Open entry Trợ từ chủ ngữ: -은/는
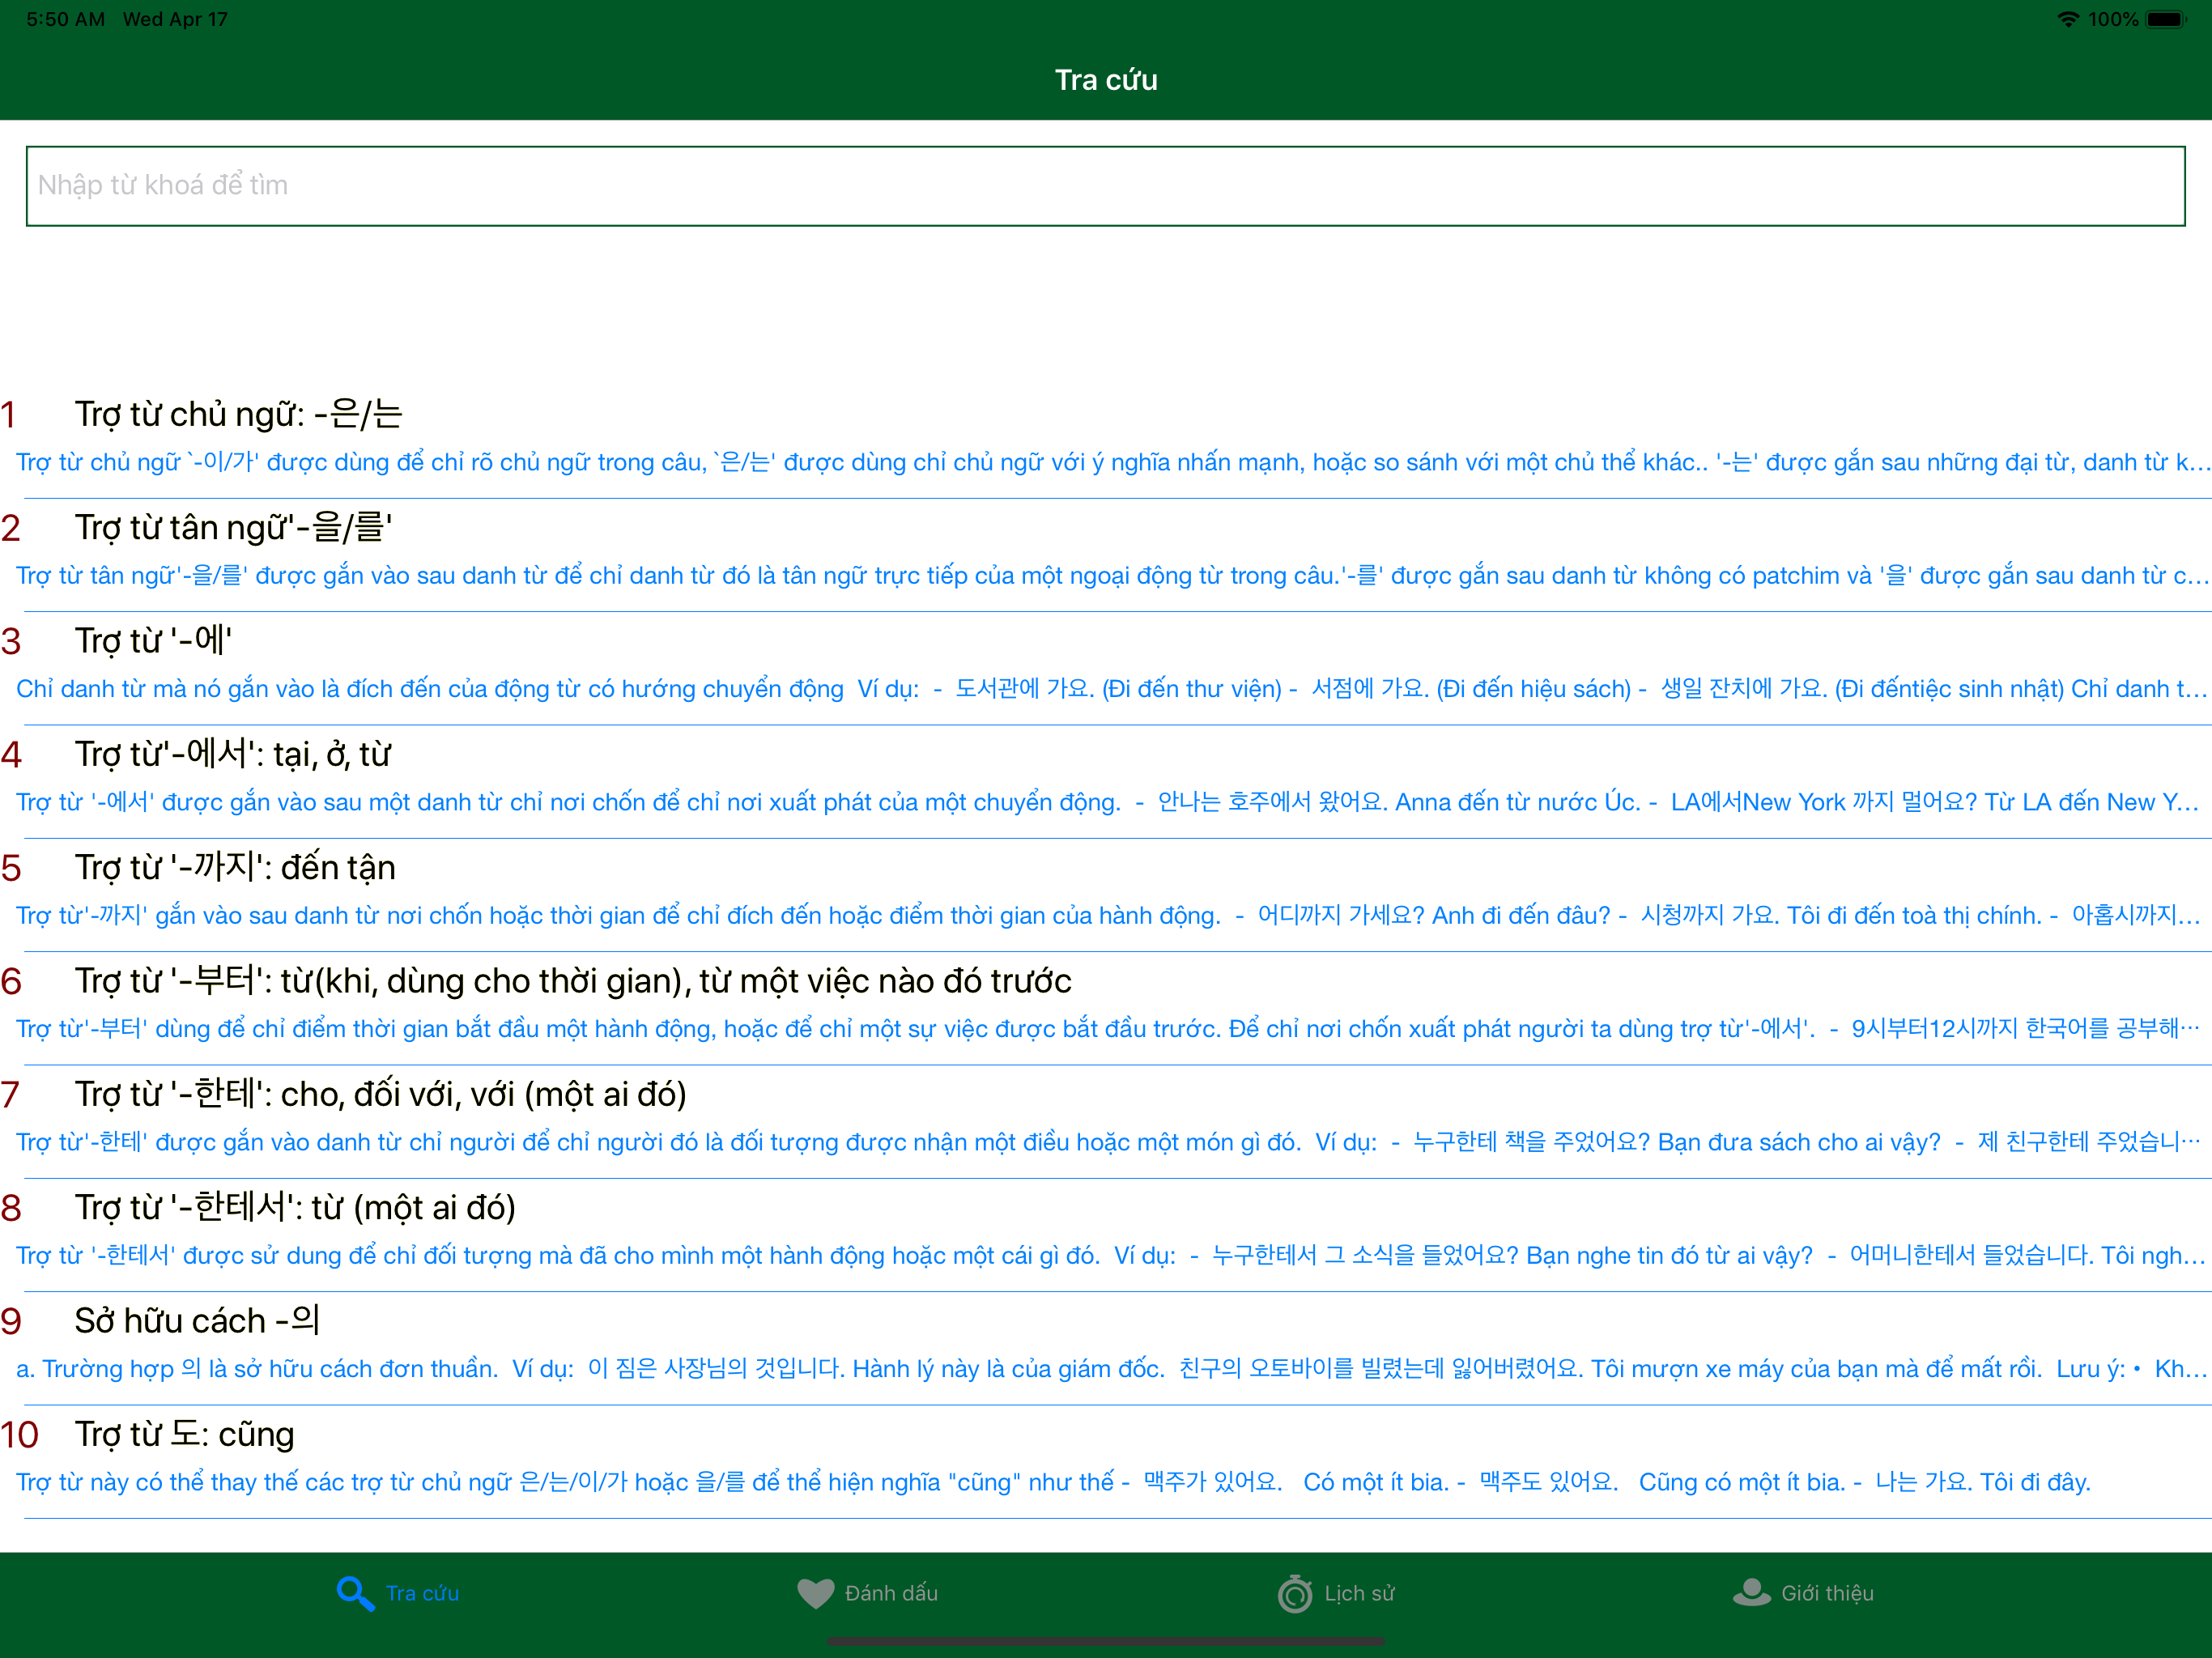This screenshot has width=2212, height=1658. click(238, 414)
